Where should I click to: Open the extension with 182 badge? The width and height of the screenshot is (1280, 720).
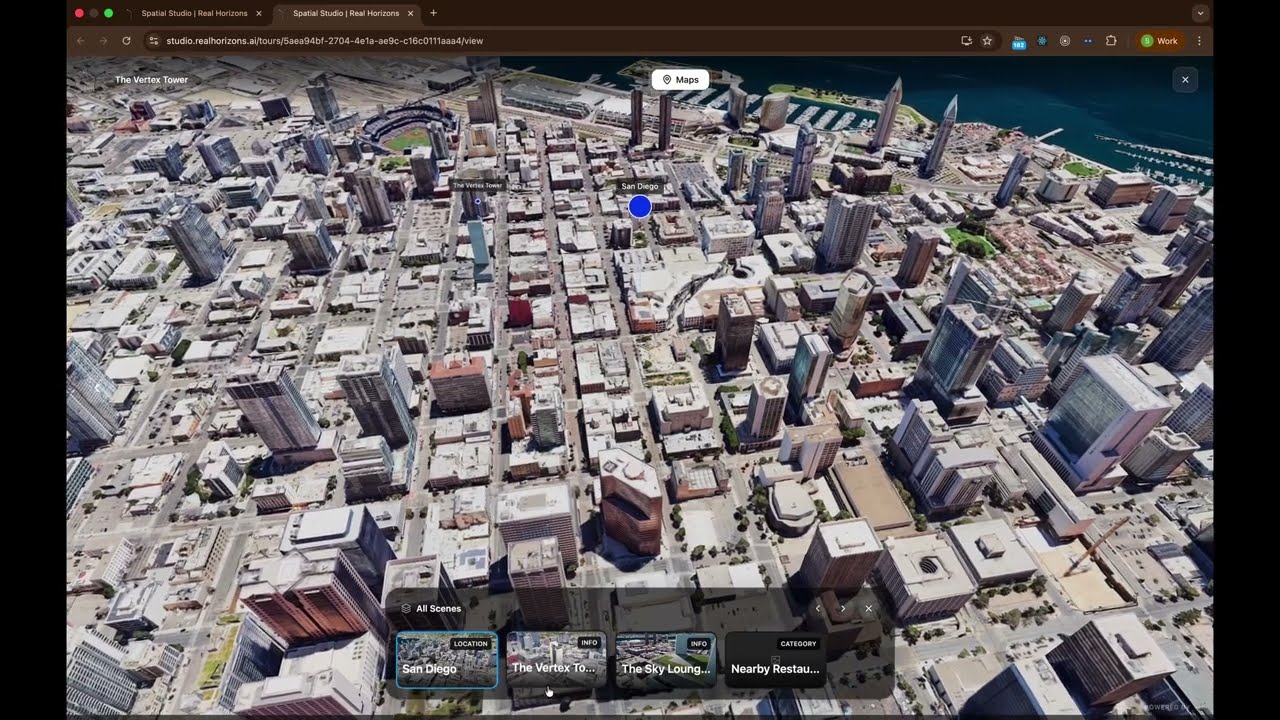1019,42
